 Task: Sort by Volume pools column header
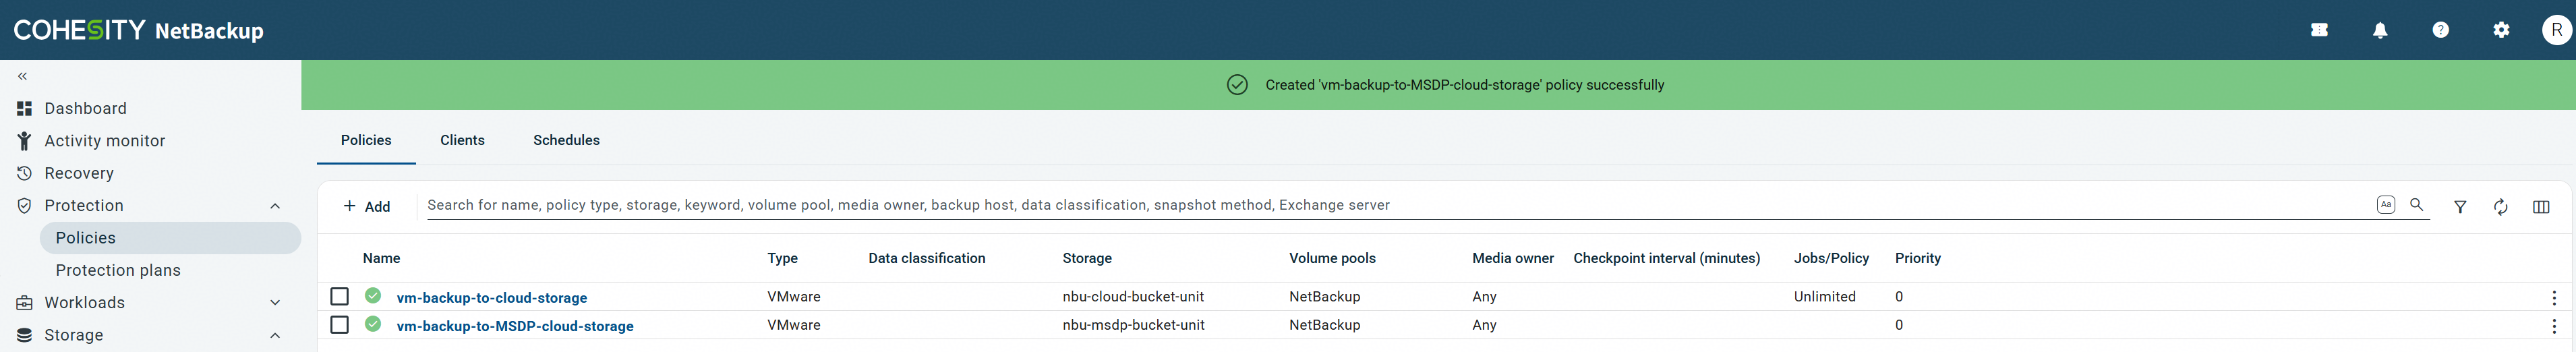1332,258
